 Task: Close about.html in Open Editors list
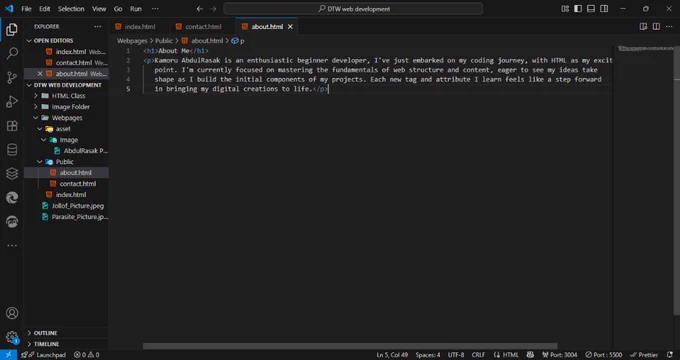pyautogui.click(x=40, y=74)
